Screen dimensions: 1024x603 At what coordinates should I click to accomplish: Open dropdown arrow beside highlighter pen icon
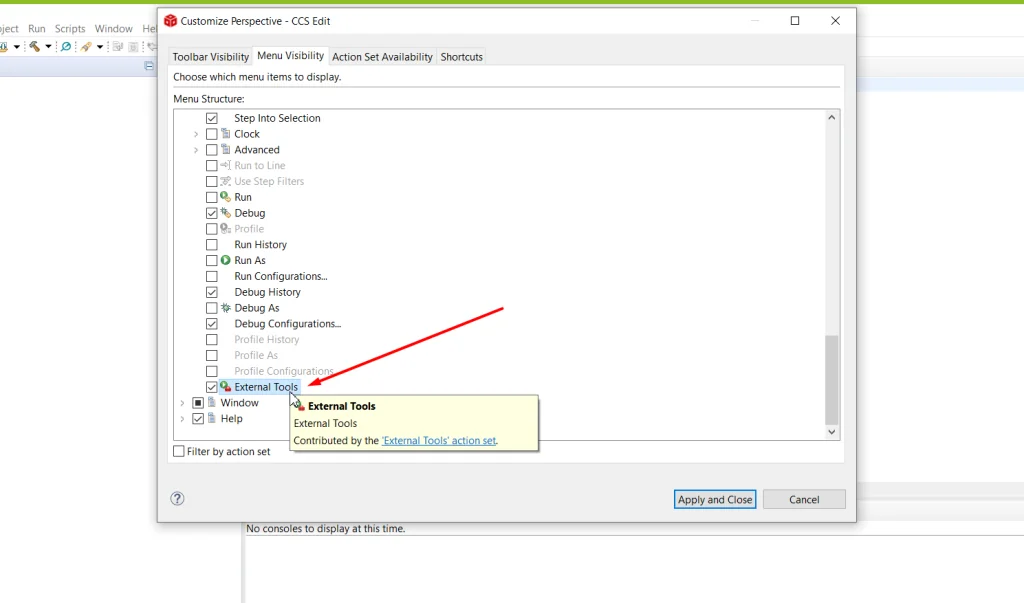100,46
